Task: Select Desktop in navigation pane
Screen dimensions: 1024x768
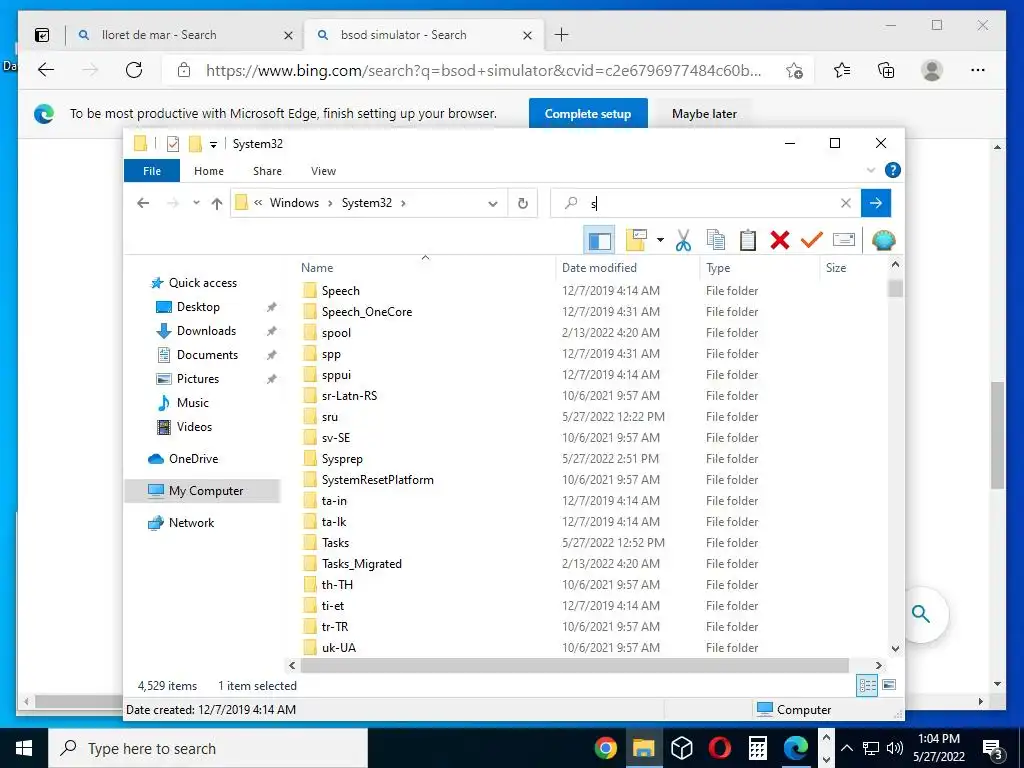Action: pyautogui.click(x=198, y=307)
